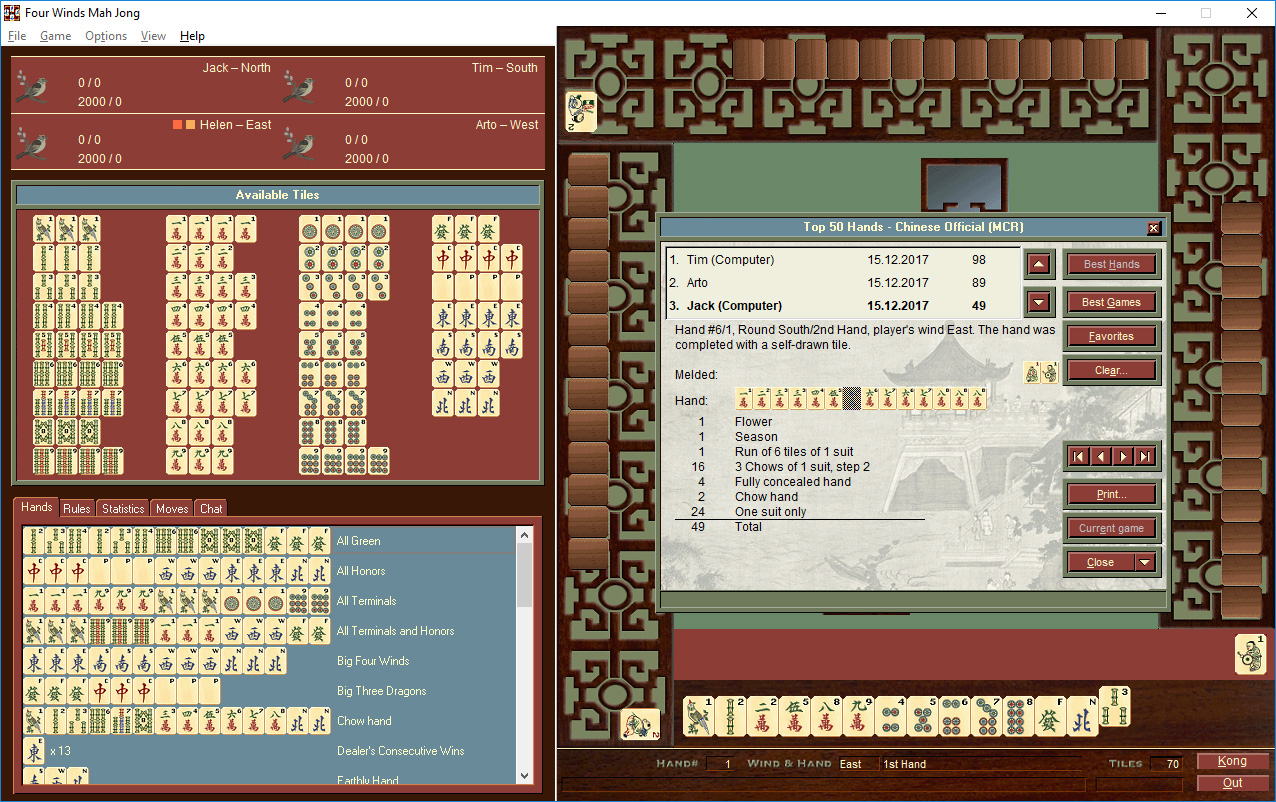Click the Print... button

coord(1111,494)
